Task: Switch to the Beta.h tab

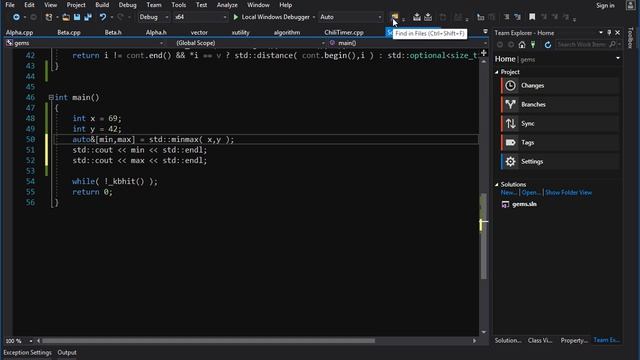Action: (113, 32)
